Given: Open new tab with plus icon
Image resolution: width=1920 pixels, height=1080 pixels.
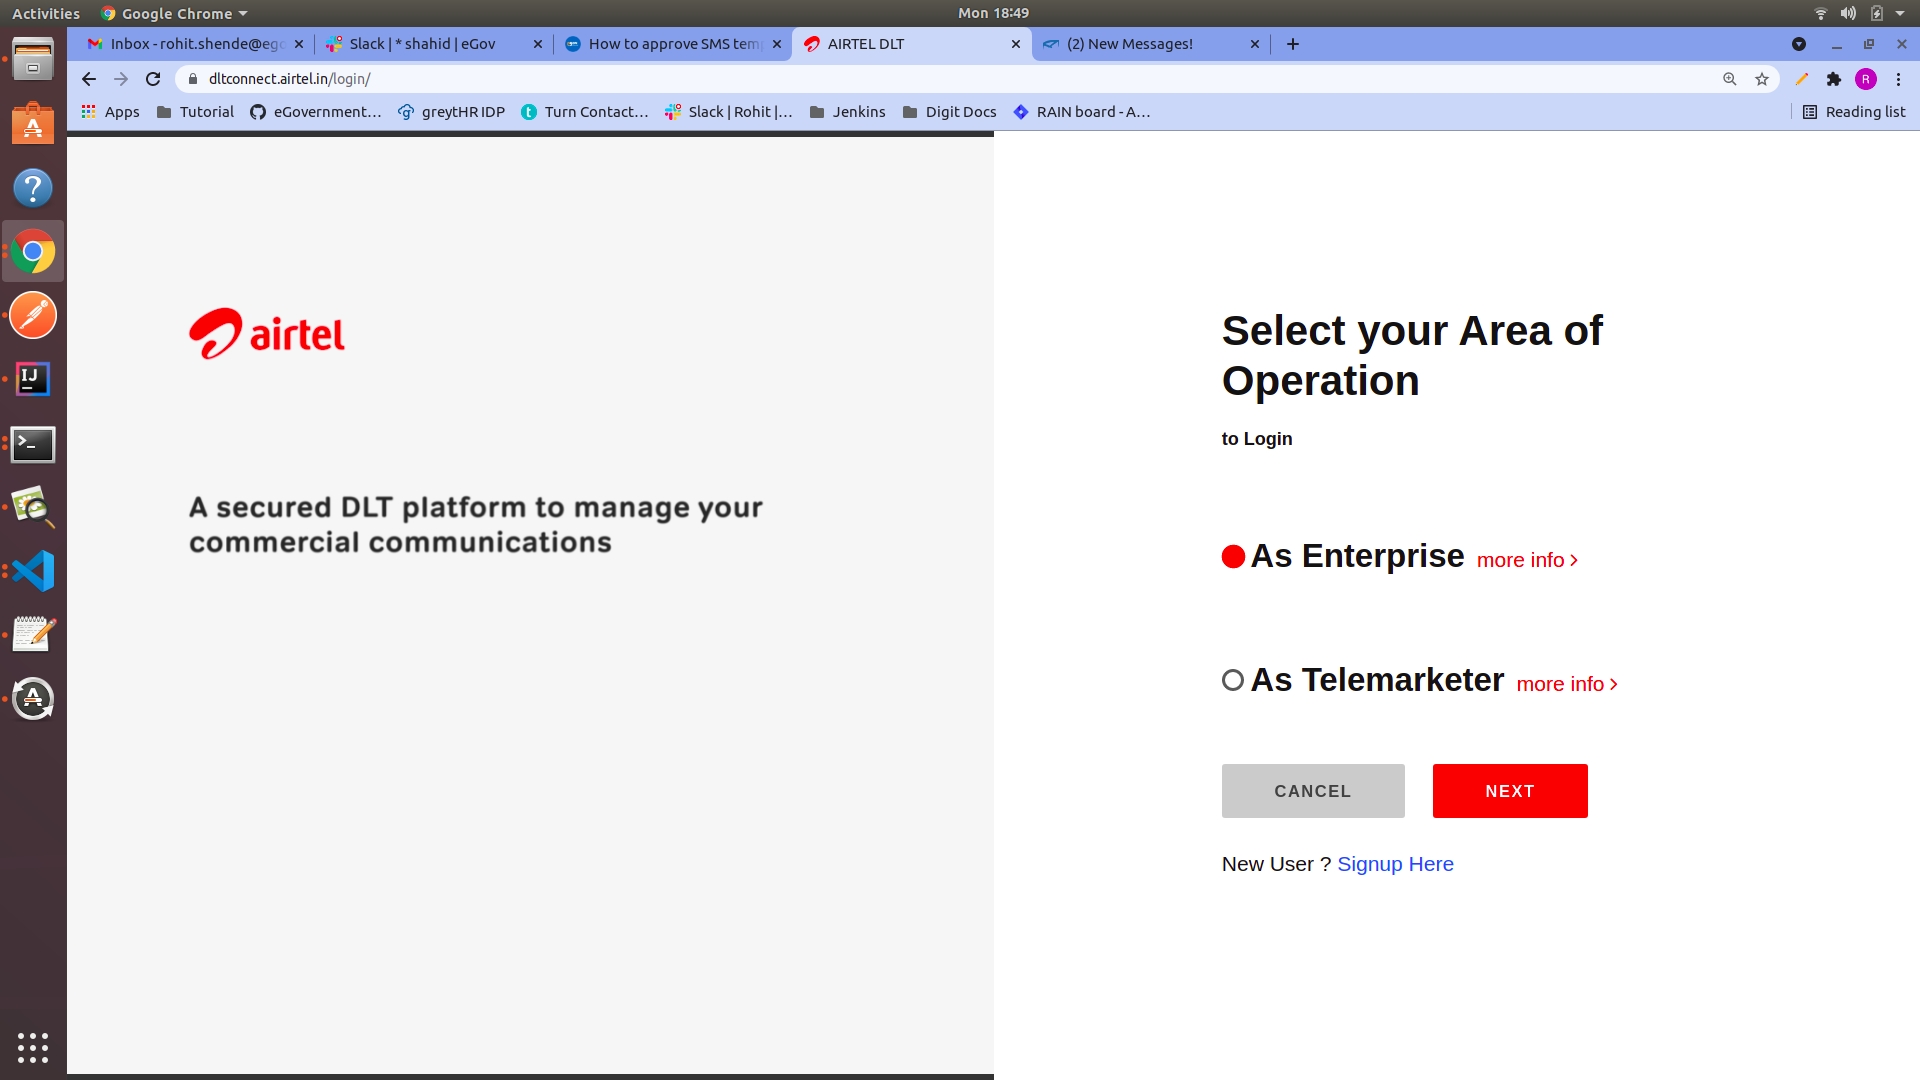Looking at the screenshot, I should click(1292, 44).
